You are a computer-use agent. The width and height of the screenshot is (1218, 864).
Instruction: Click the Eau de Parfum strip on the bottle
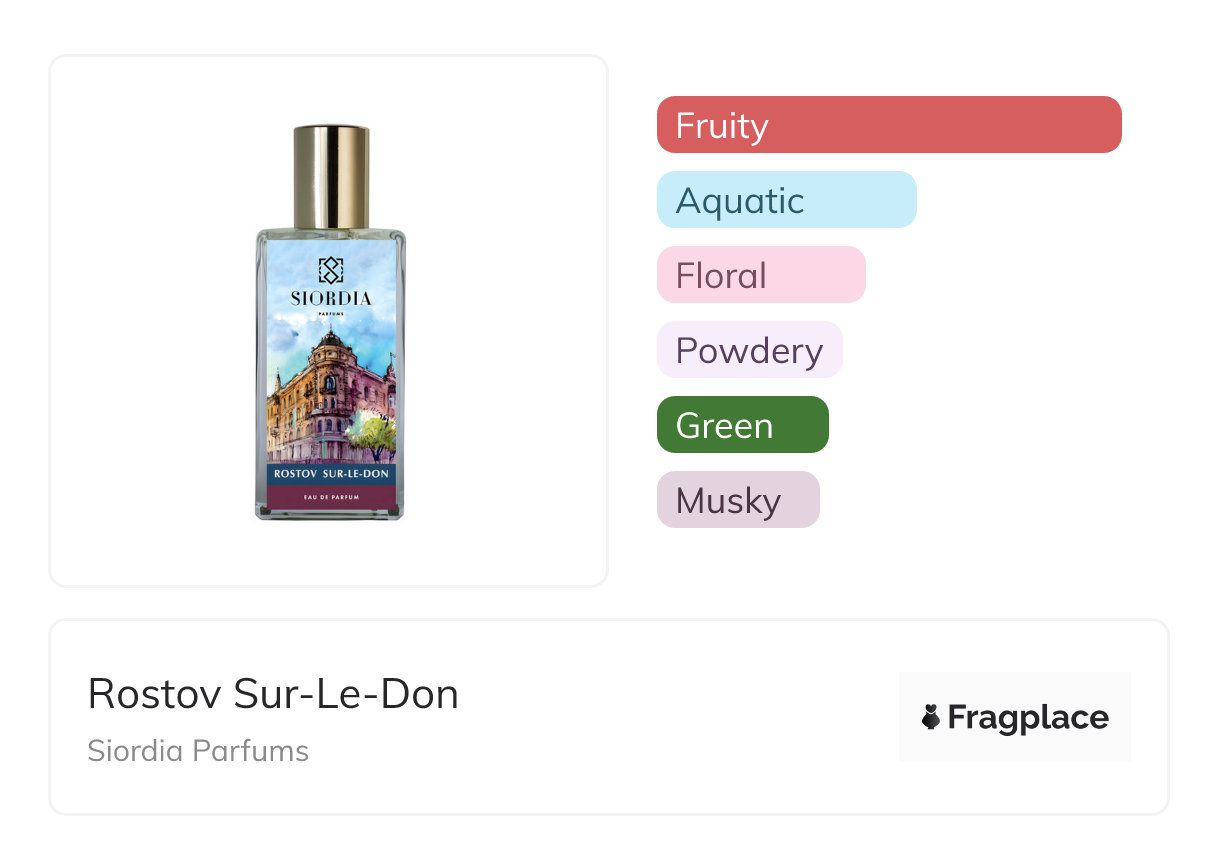tap(331, 496)
